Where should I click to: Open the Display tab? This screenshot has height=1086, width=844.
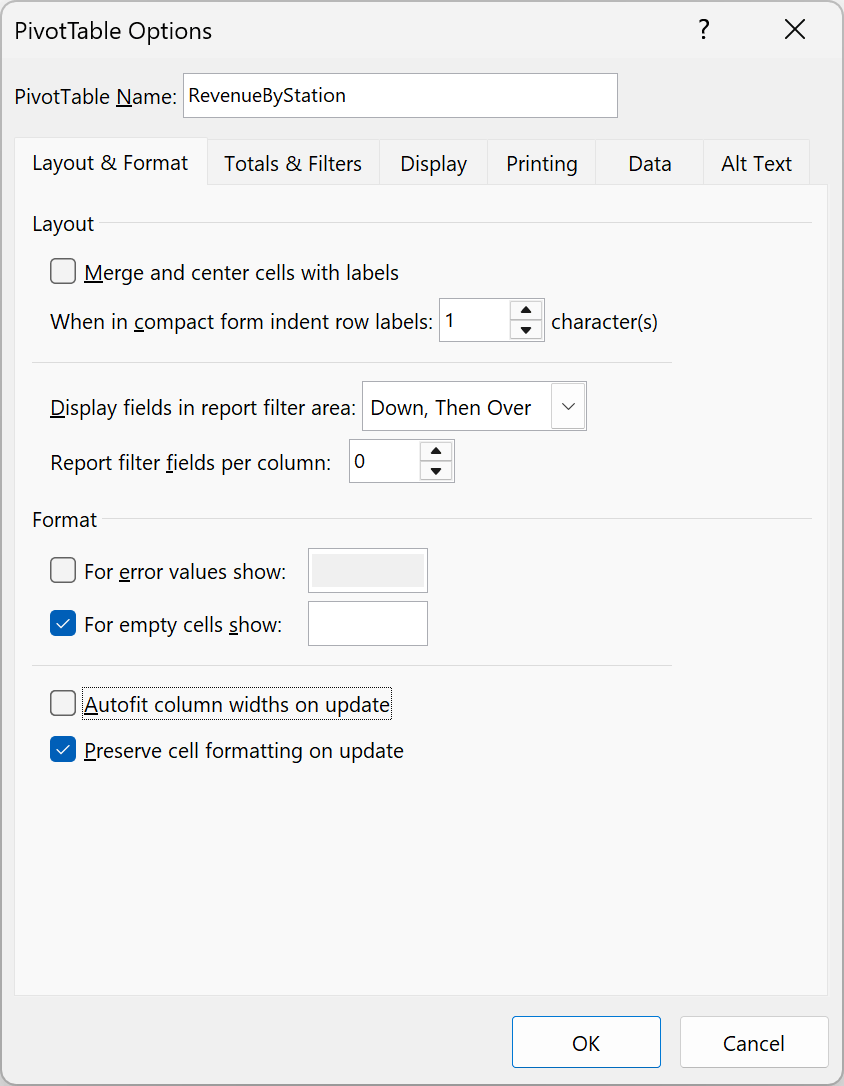point(433,163)
